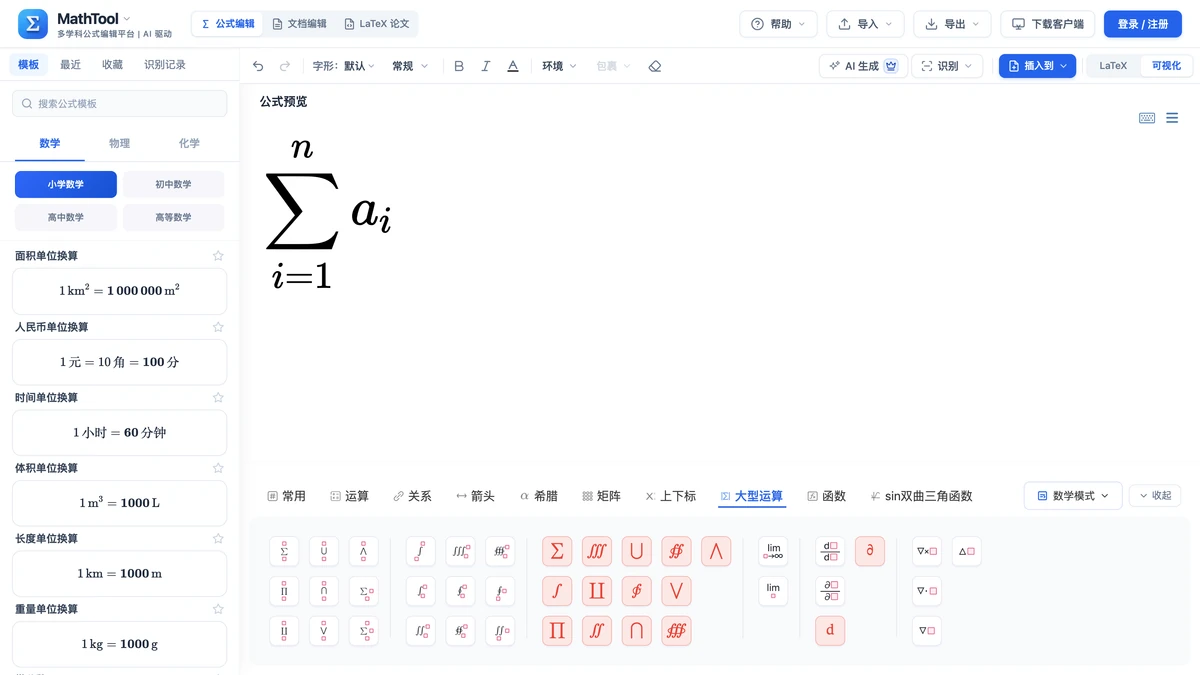1200x675 pixels.
Task: Open the 环境 dropdown
Action: point(559,66)
